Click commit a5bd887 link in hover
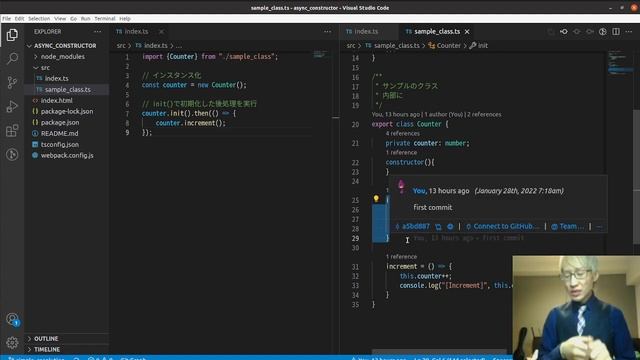This screenshot has width=640, height=360. [416, 227]
